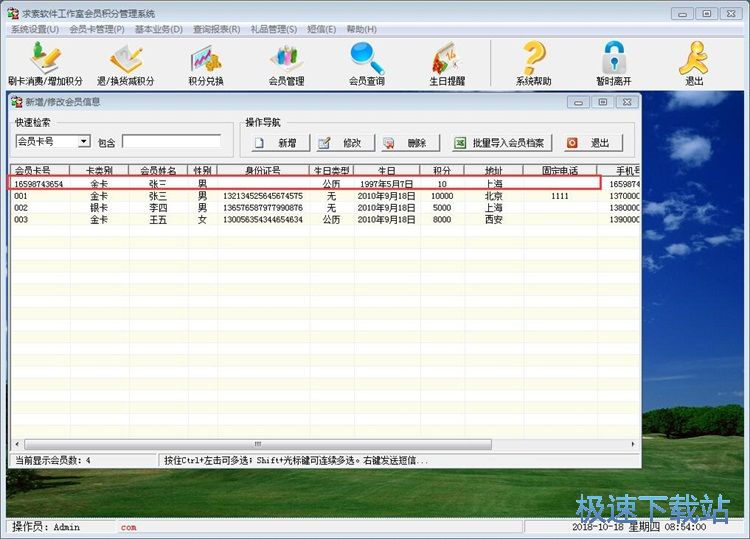This screenshot has width=750, height=539.
Task: Open the 礼品管理(S) menu
Action: pyautogui.click(x=274, y=29)
